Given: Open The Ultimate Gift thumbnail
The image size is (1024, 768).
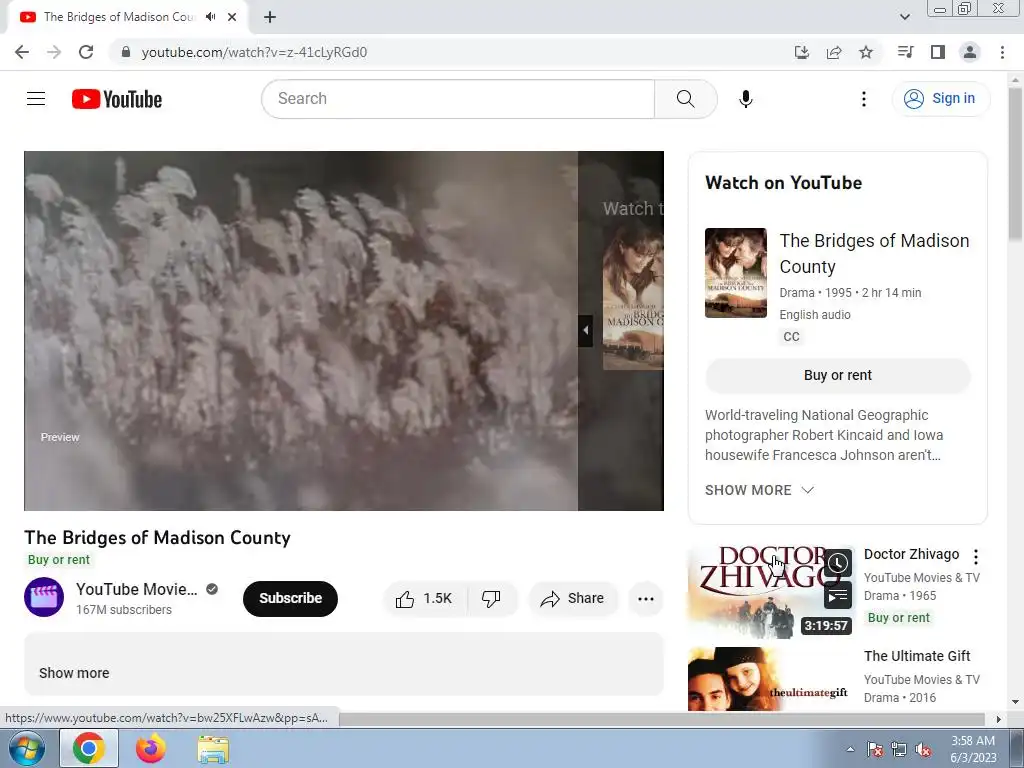Looking at the screenshot, I should [771, 679].
